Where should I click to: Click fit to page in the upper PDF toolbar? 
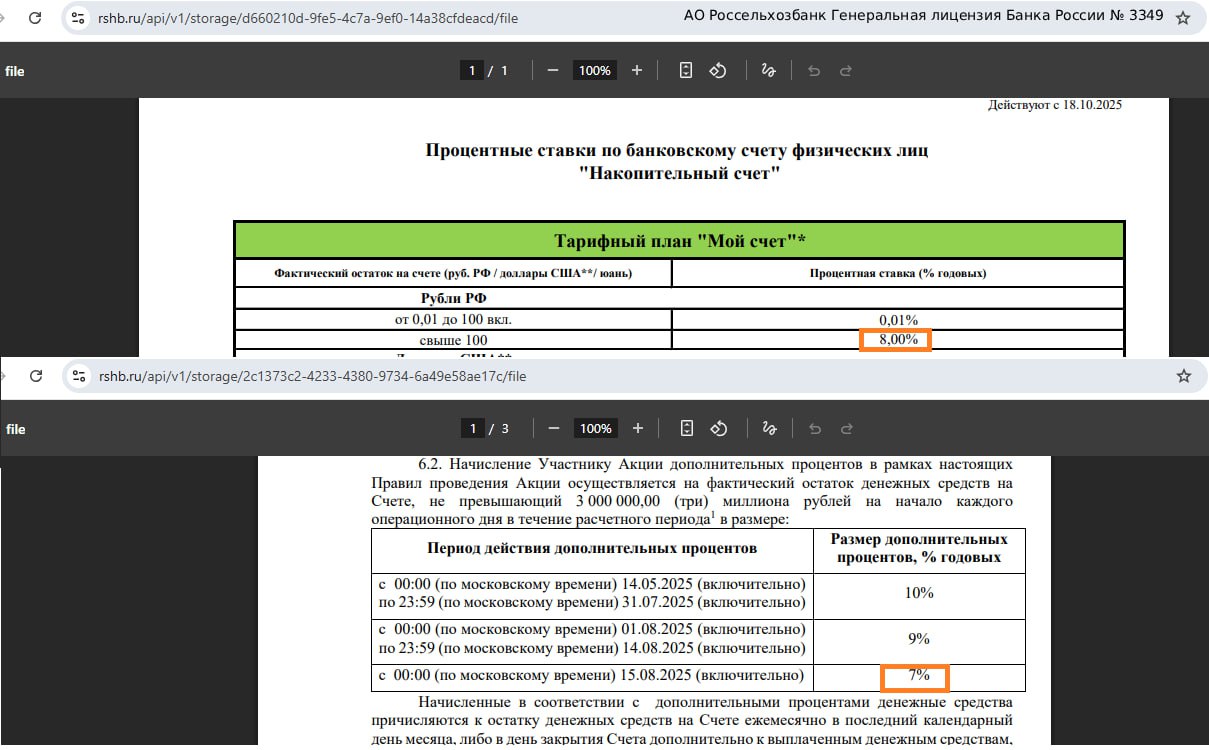point(686,70)
